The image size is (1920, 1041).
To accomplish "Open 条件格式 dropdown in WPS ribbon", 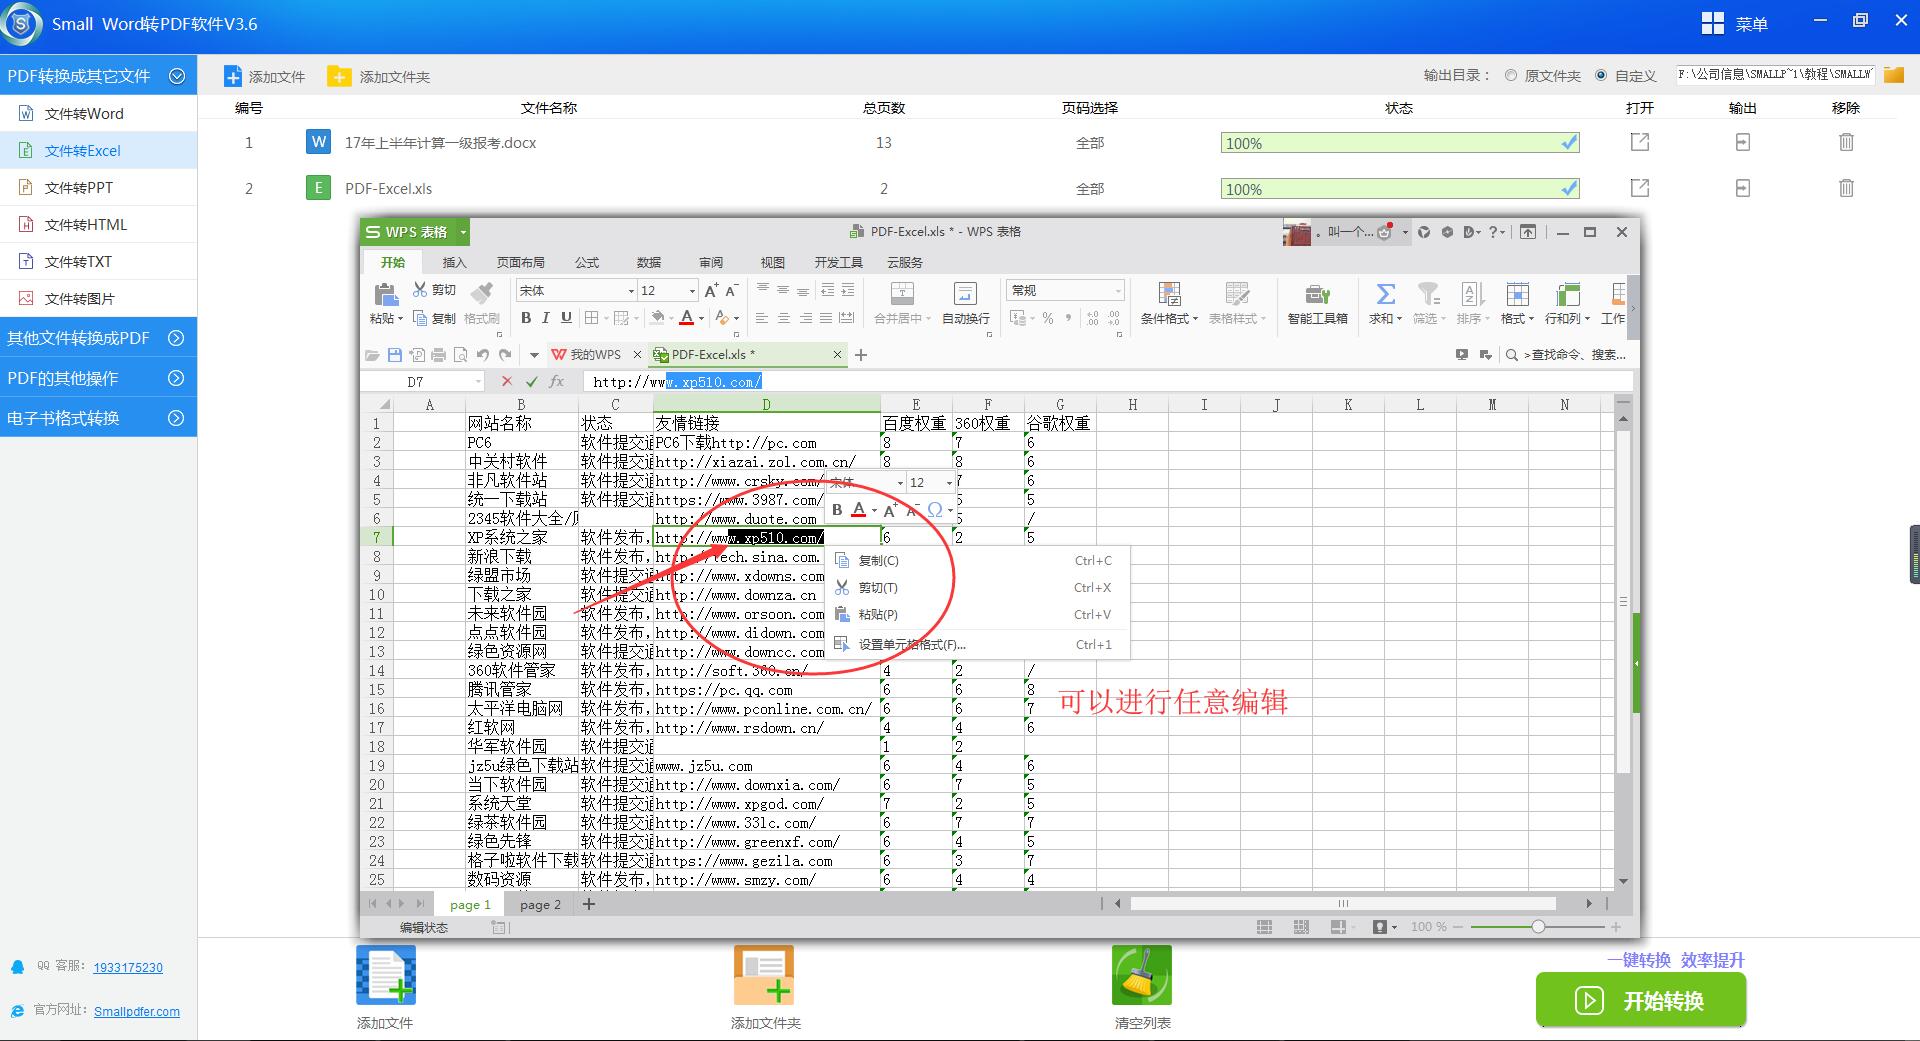I will pos(1169,319).
